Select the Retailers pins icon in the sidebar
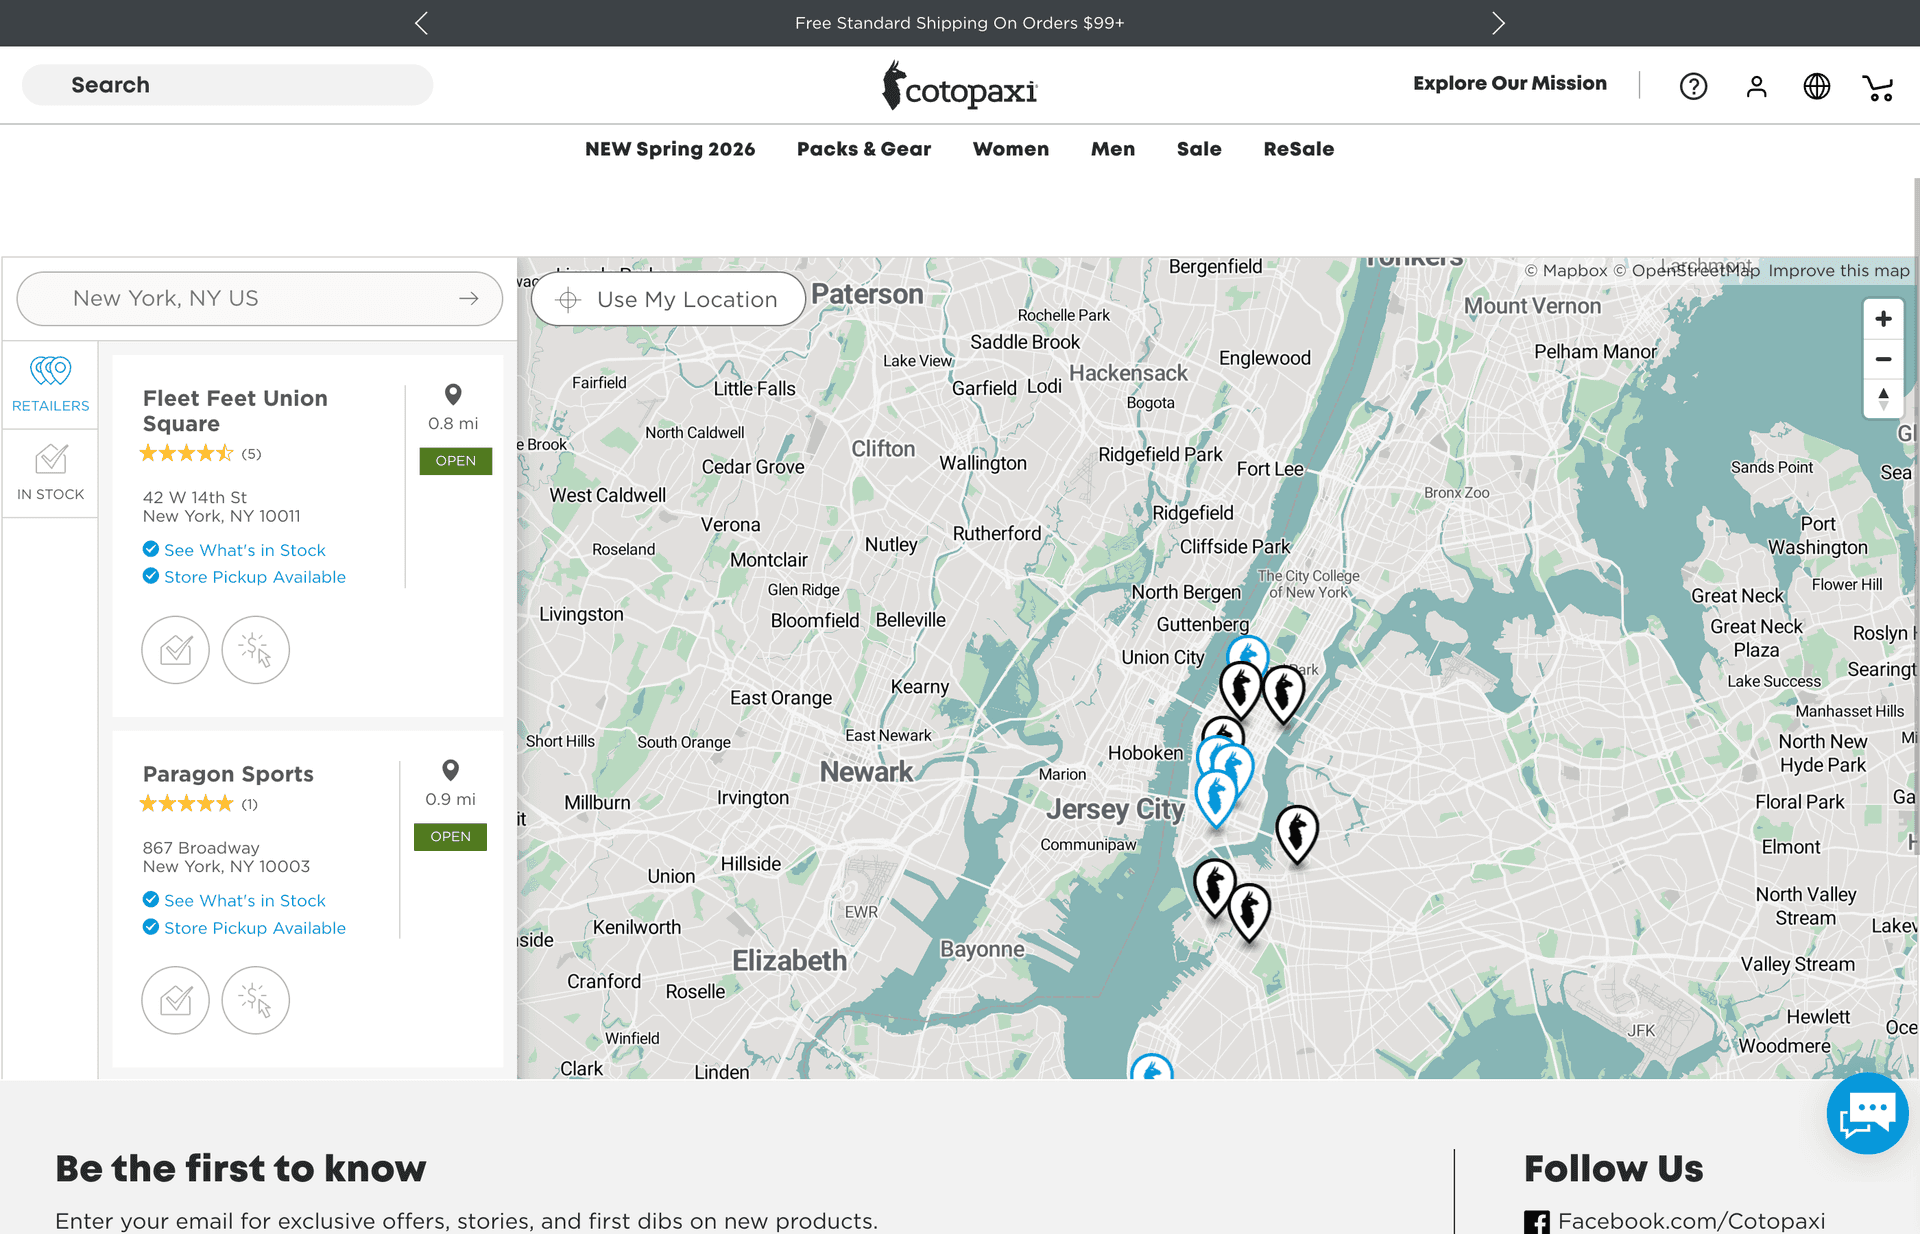 [50, 384]
